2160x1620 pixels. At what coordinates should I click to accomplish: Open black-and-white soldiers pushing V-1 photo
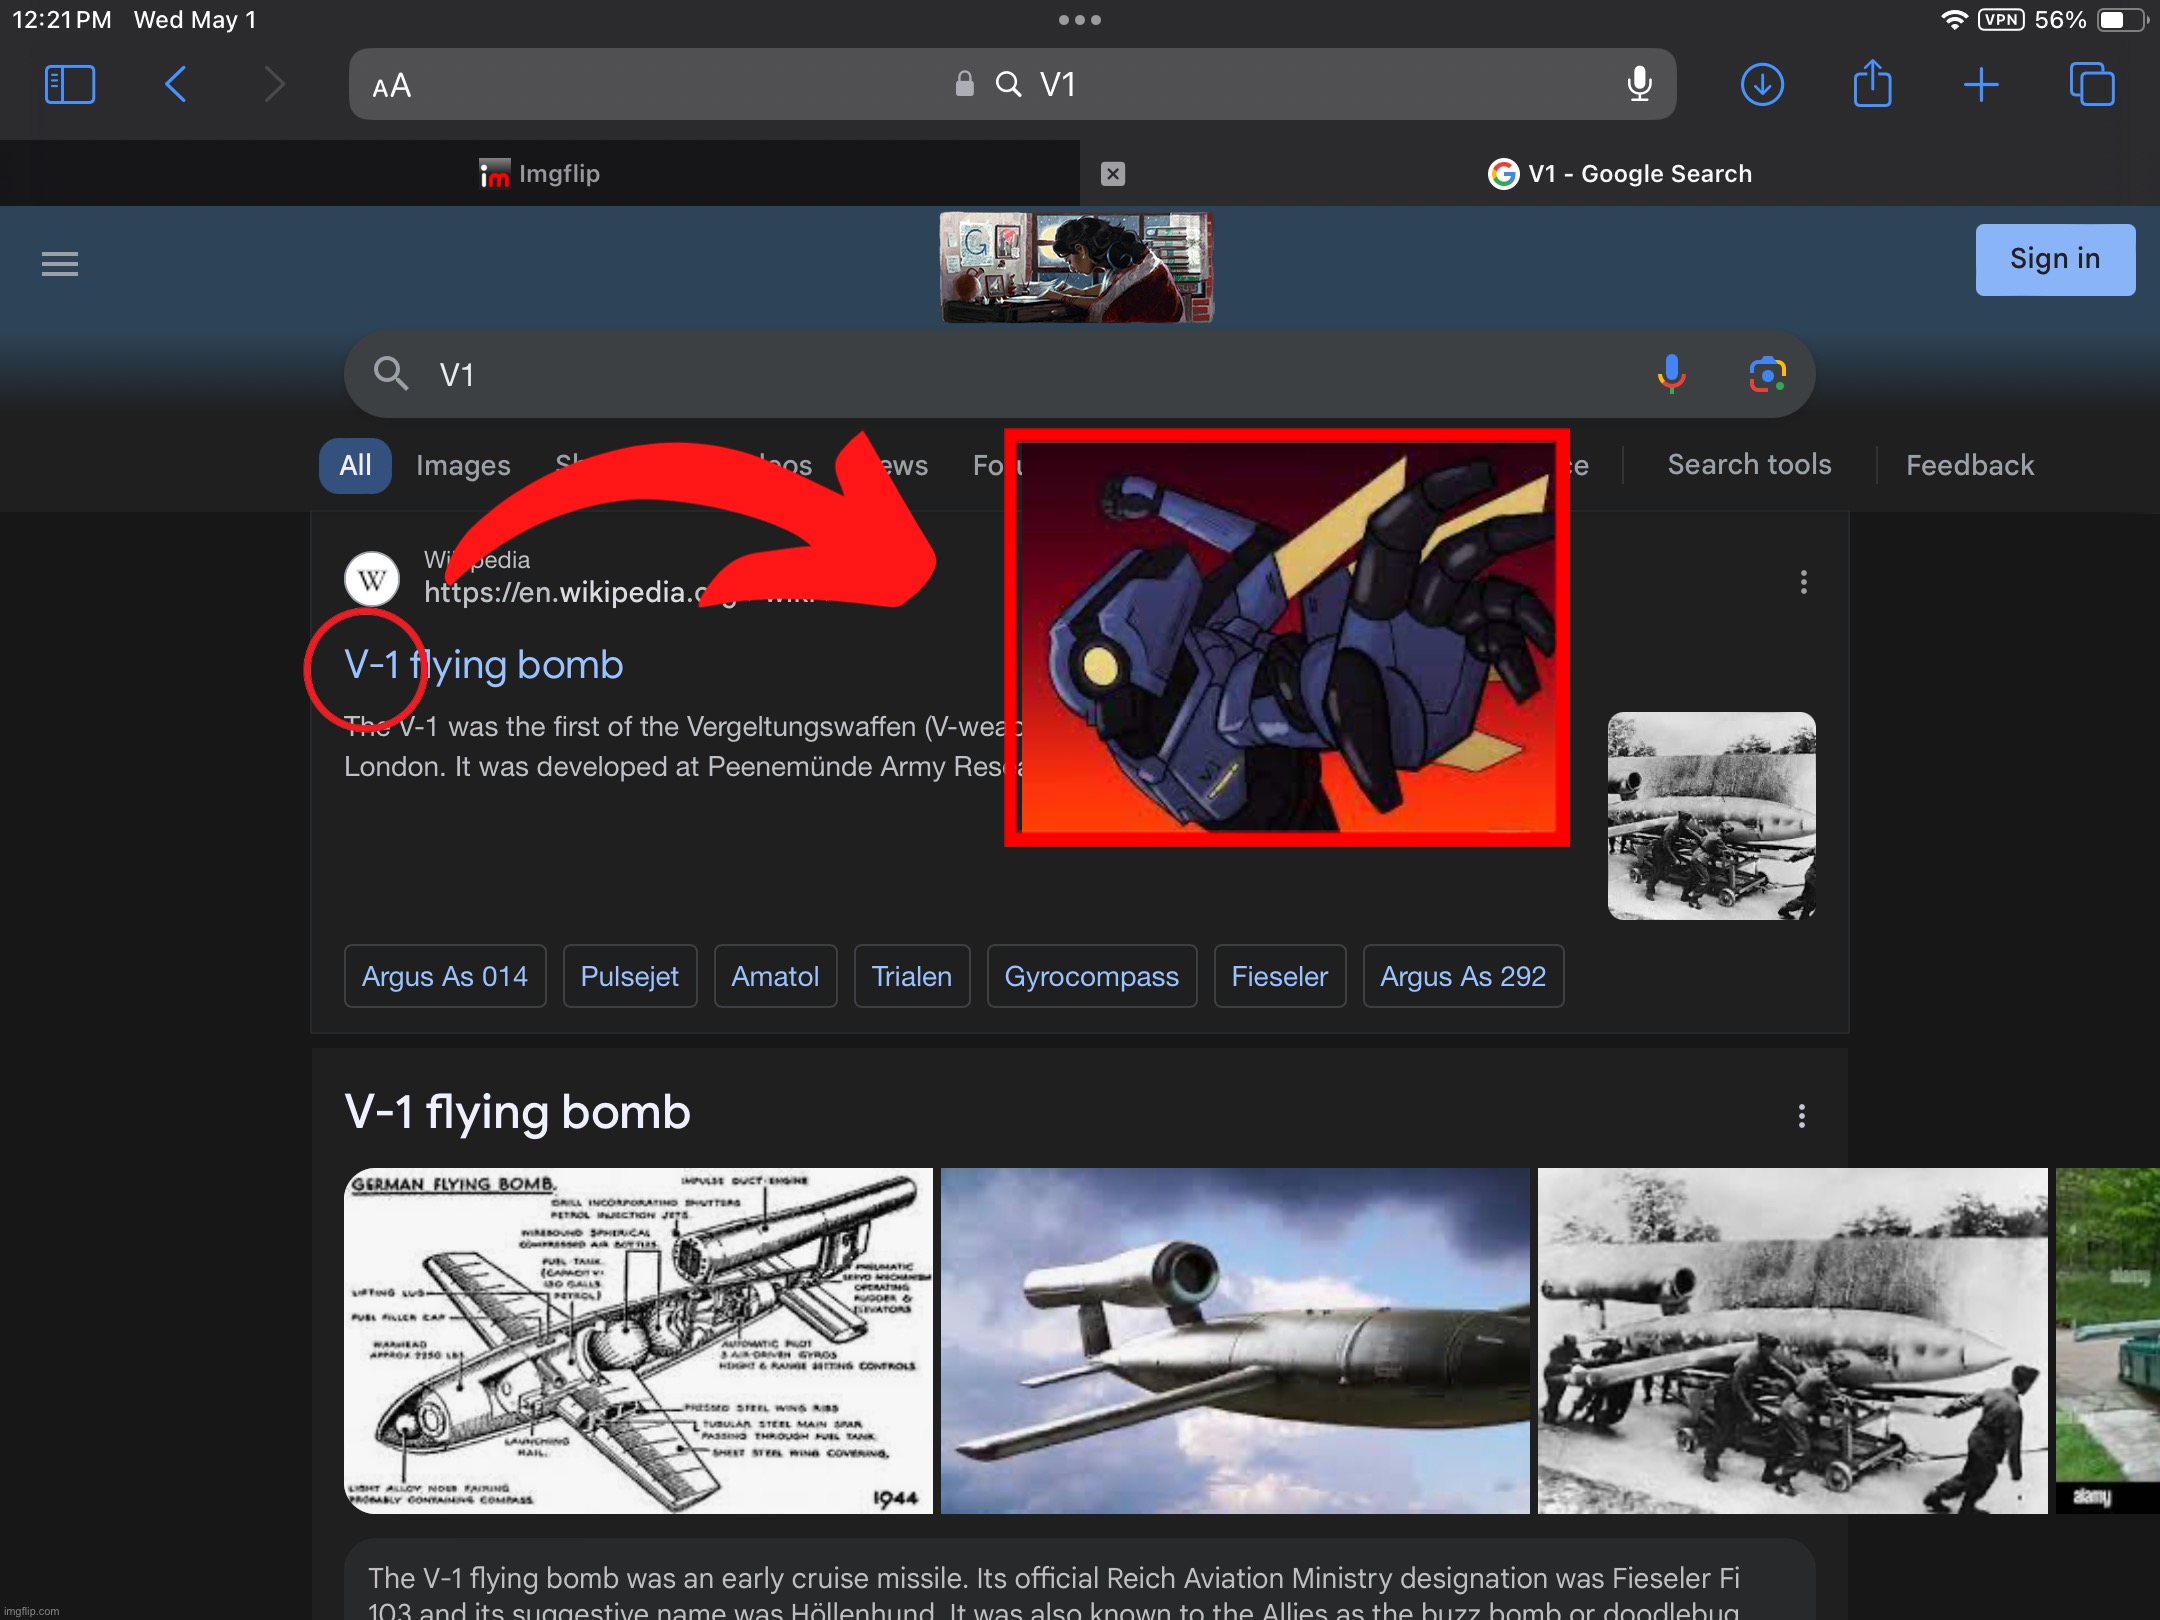(x=1793, y=1341)
